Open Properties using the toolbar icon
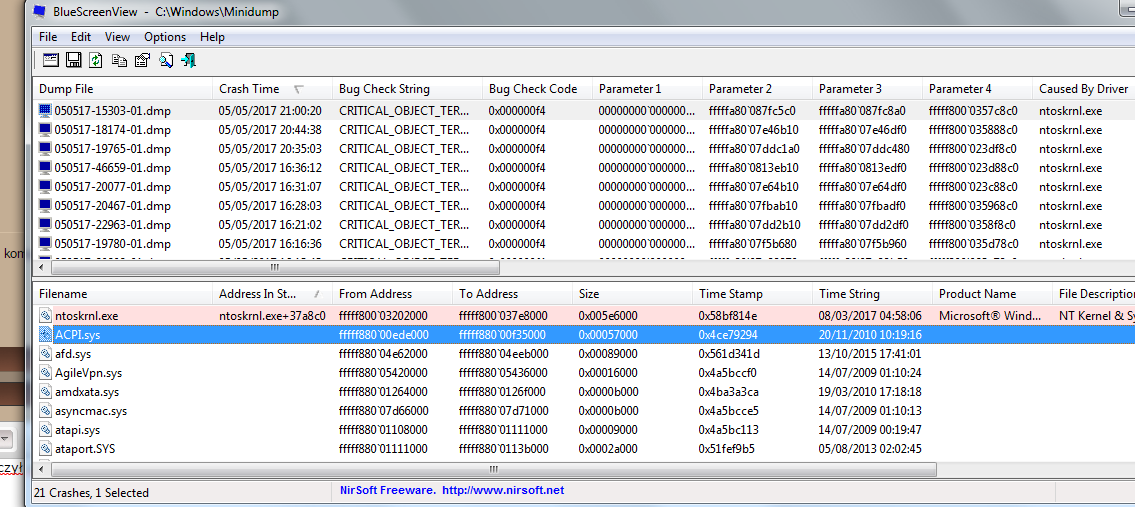 (x=142, y=61)
